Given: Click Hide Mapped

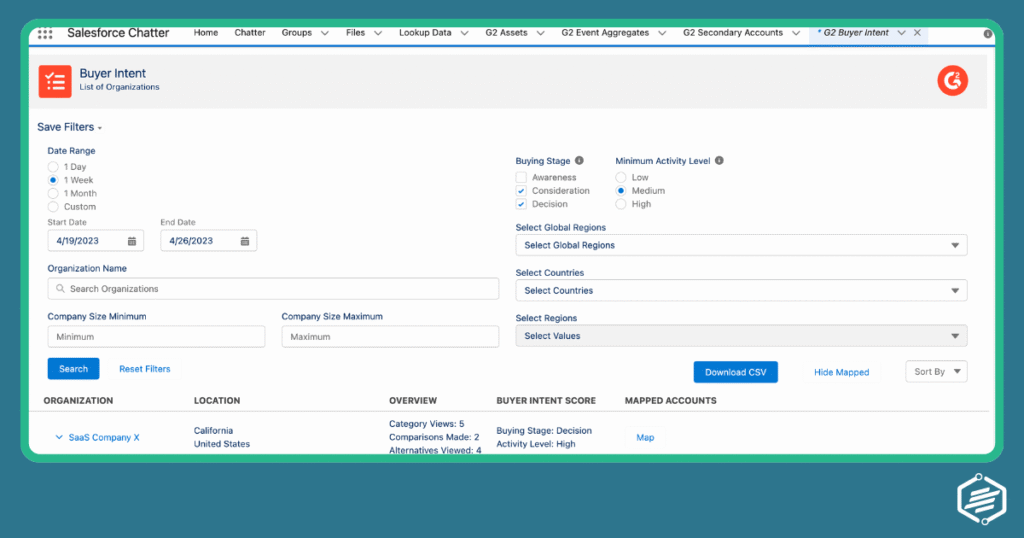Looking at the screenshot, I should coord(841,372).
